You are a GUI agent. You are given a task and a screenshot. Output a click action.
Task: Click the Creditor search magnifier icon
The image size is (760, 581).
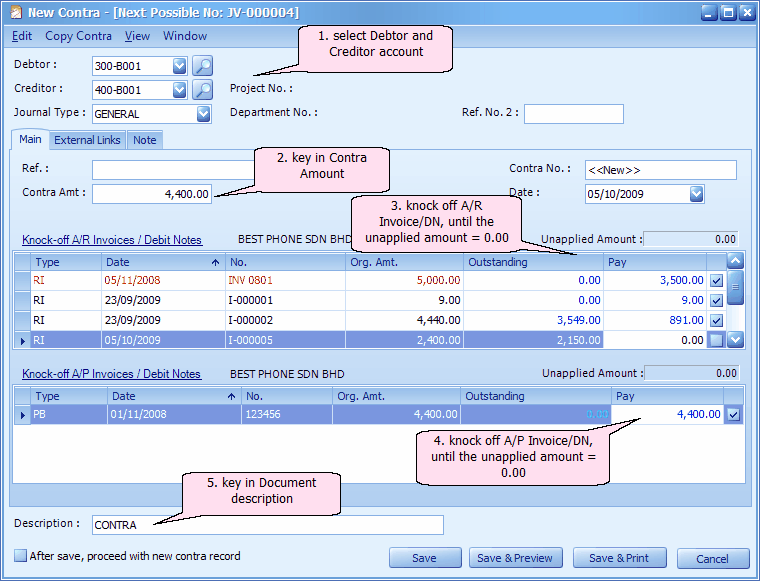point(202,90)
